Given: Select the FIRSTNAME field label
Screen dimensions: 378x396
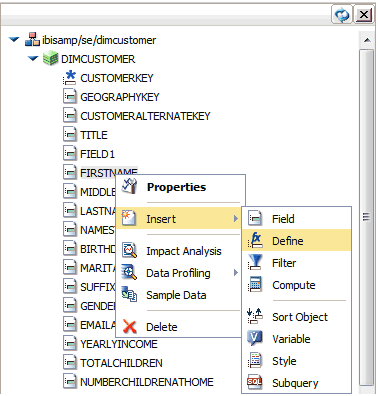Looking at the screenshot, I should 109,172.
